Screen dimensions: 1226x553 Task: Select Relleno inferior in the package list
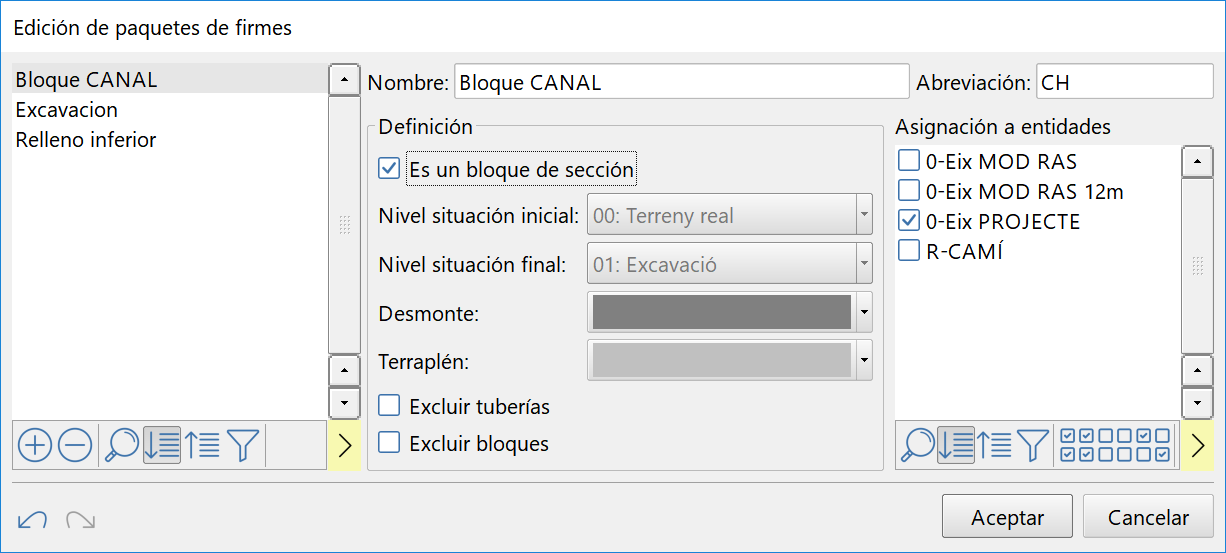(86, 140)
